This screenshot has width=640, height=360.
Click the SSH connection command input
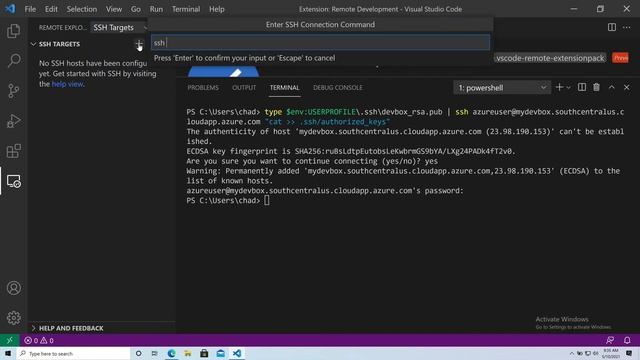coord(320,42)
